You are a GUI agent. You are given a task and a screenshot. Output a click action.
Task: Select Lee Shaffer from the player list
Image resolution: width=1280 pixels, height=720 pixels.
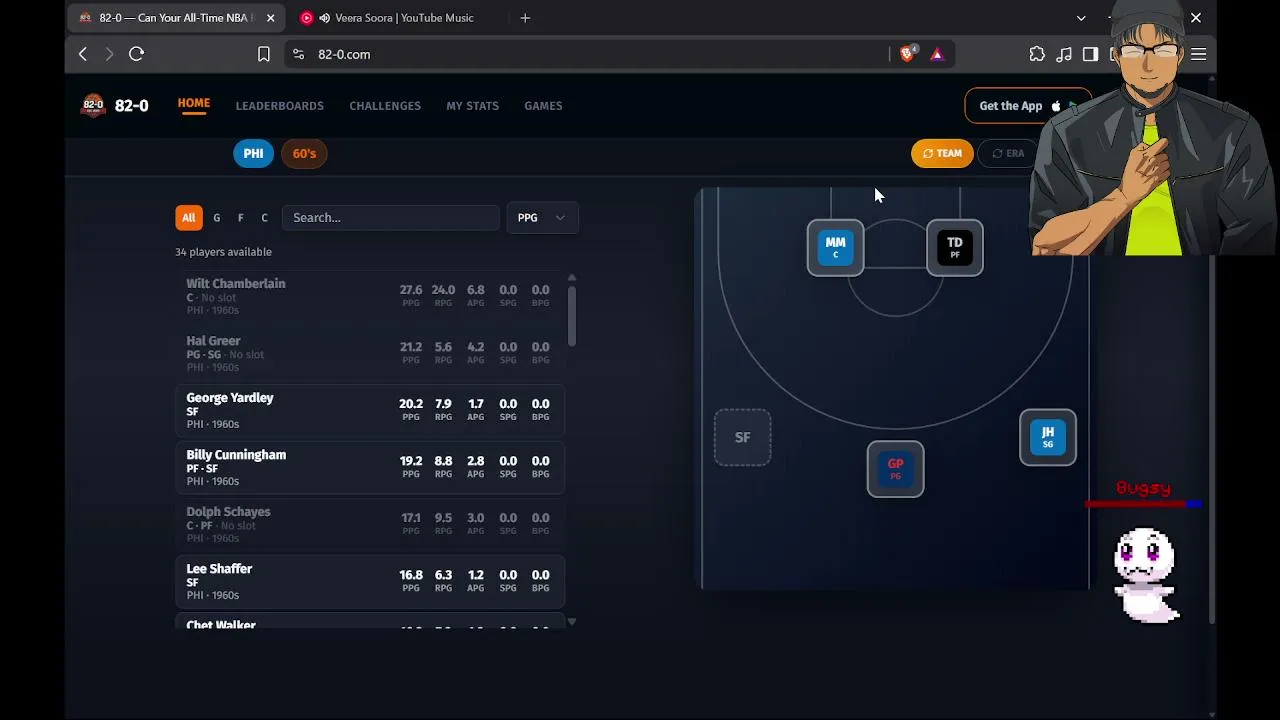tap(370, 582)
